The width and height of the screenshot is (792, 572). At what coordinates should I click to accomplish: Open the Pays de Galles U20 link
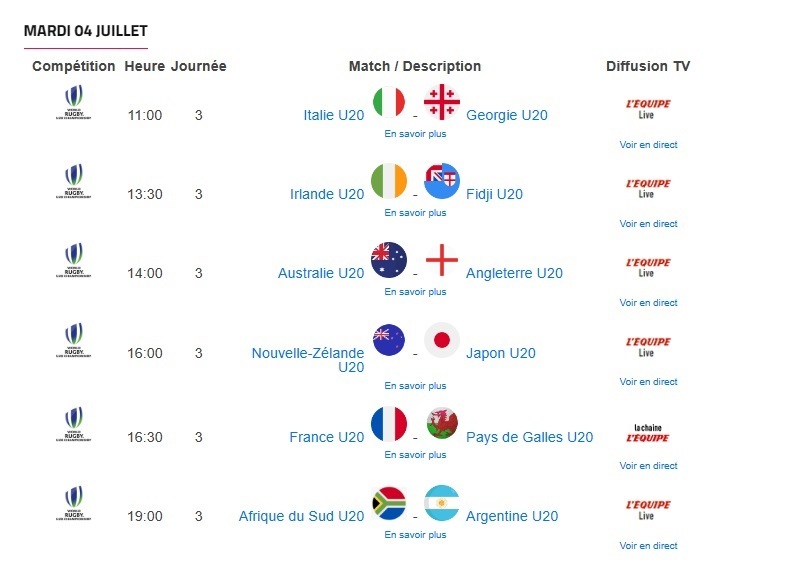click(529, 437)
